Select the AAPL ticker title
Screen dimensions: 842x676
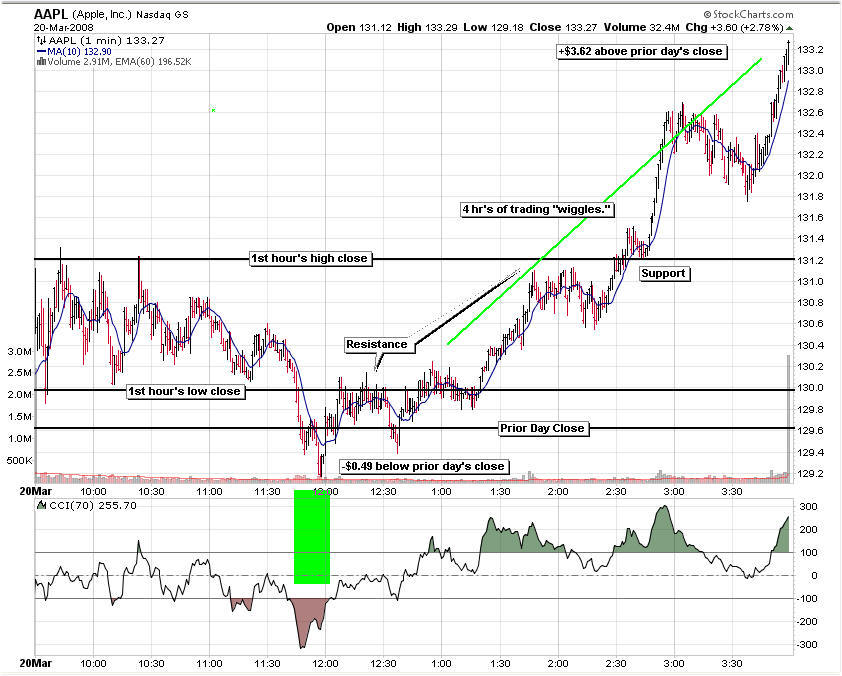click(x=51, y=14)
